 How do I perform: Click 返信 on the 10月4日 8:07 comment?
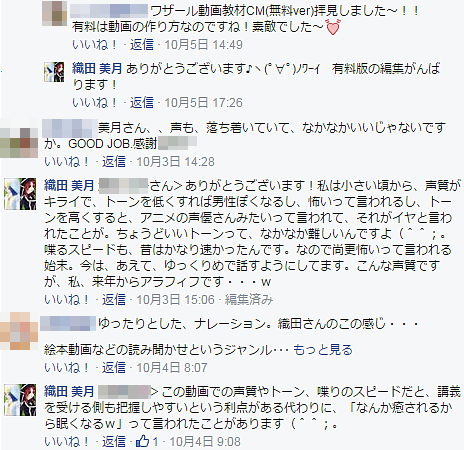tap(114, 368)
